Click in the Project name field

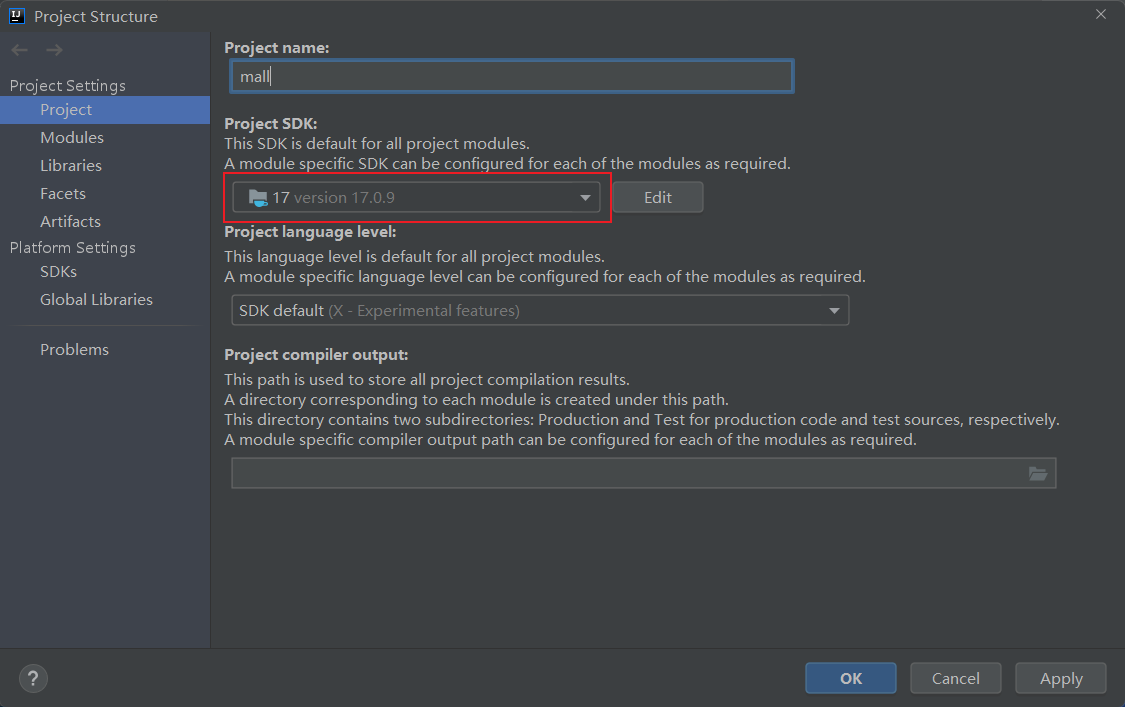(510, 77)
